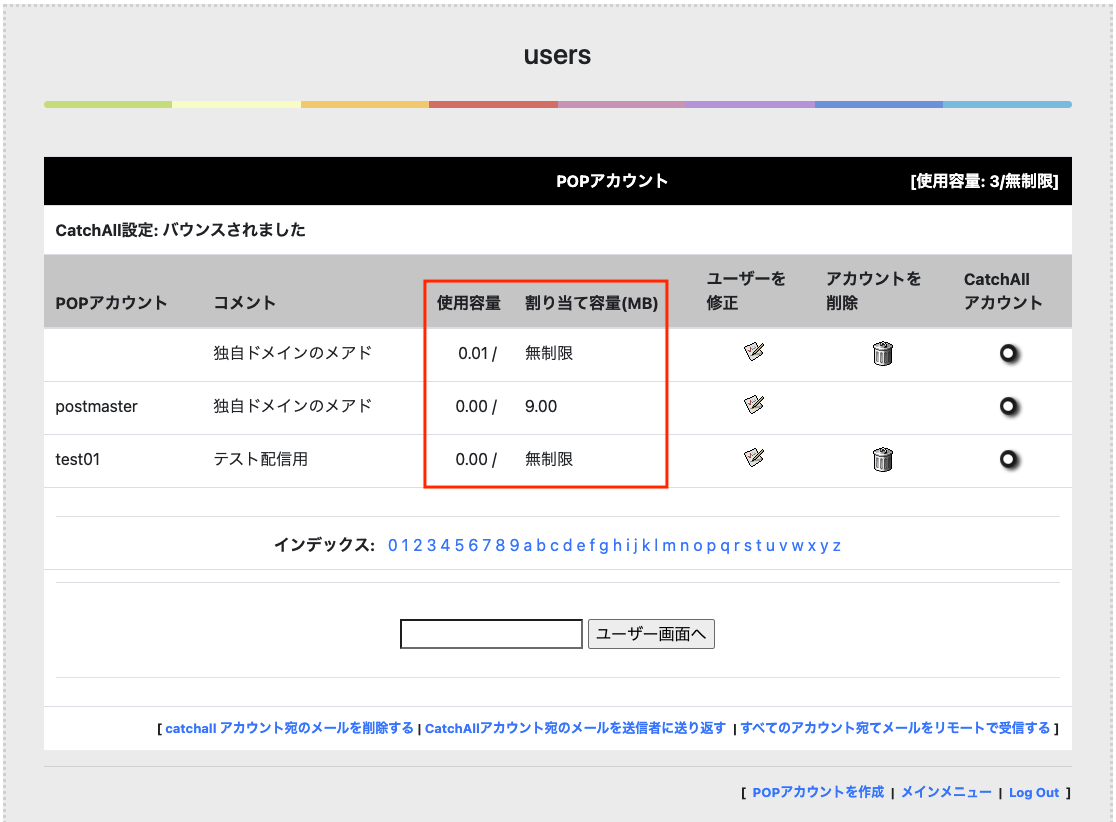Select index letter m
Viewport: 1116px width, 822px height.
coord(669,546)
